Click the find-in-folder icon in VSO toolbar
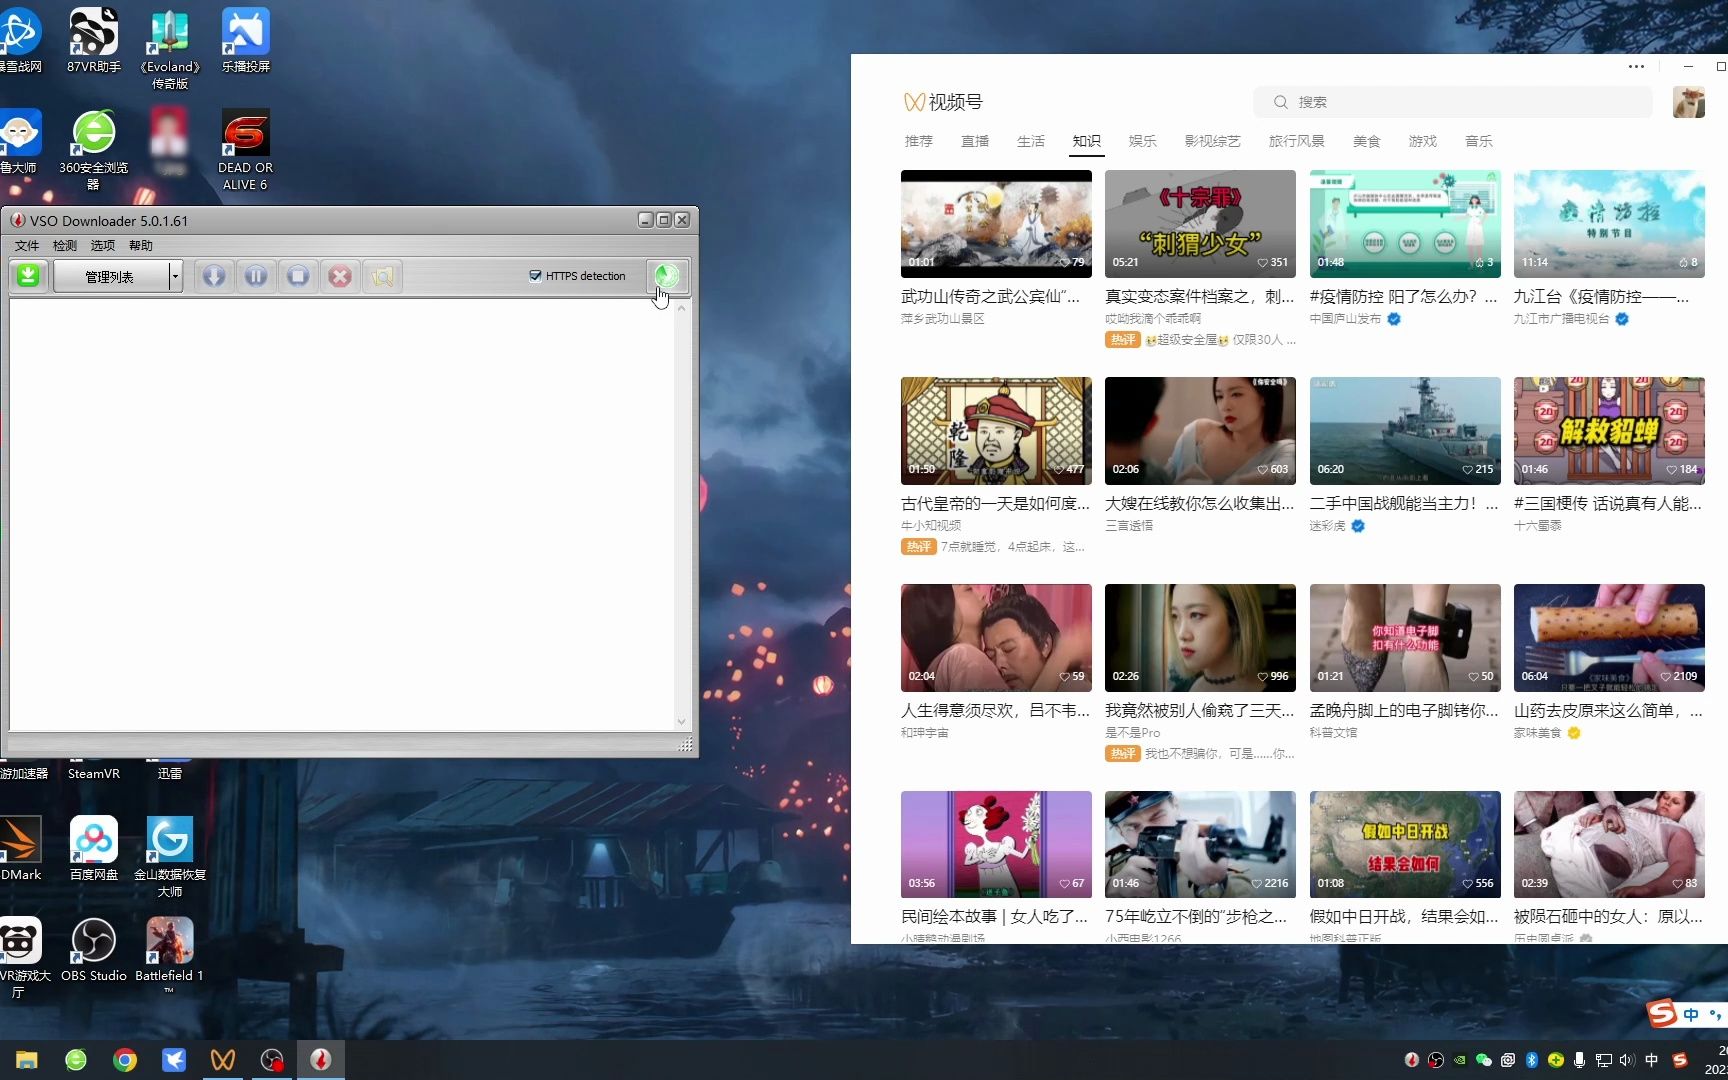1728x1080 pixels. click(382, 276)
